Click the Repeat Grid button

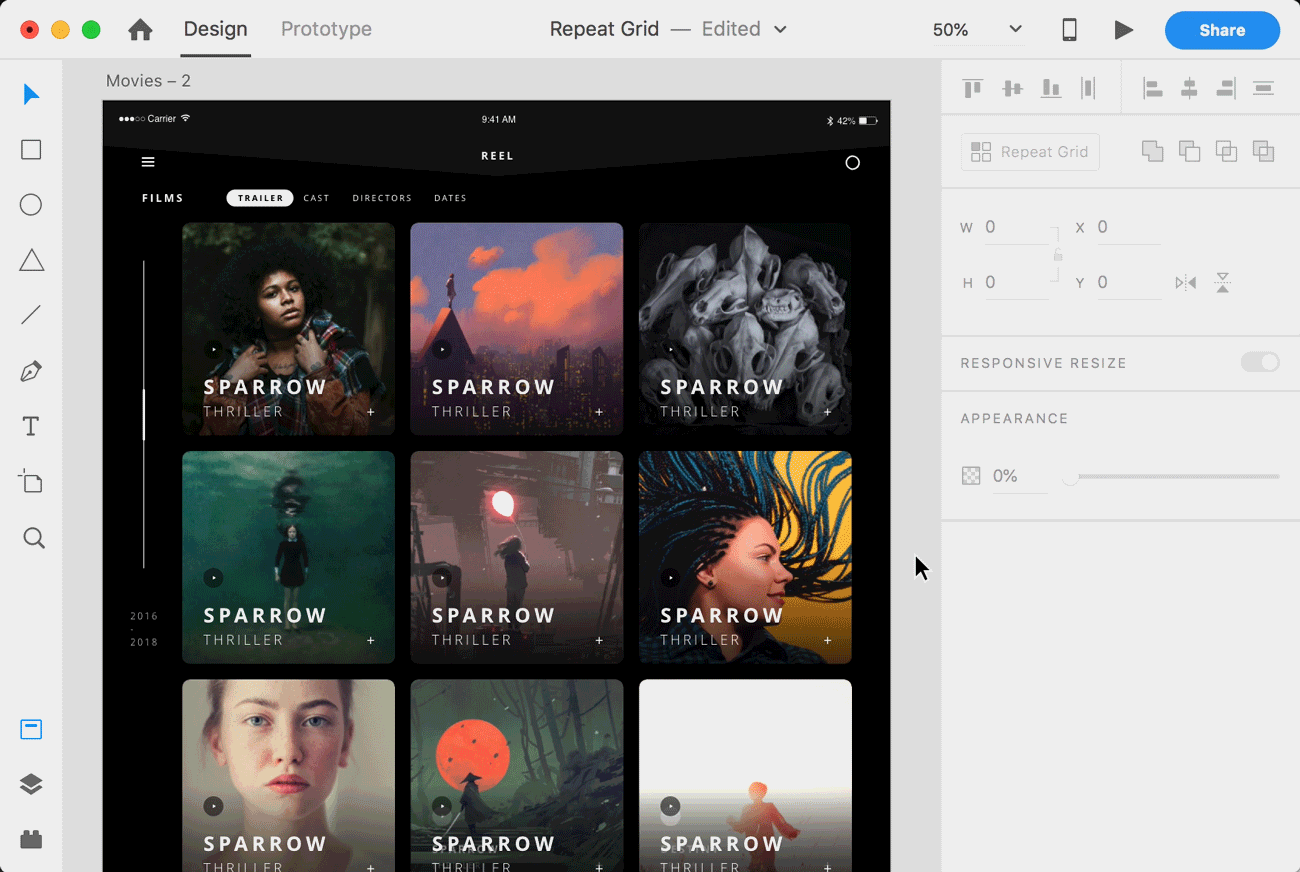tap(1030, 152)
